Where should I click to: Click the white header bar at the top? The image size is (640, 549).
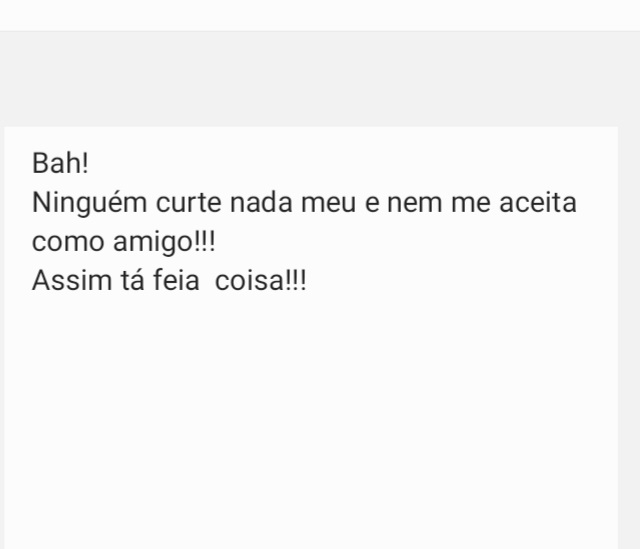click(x=320, y=15)
